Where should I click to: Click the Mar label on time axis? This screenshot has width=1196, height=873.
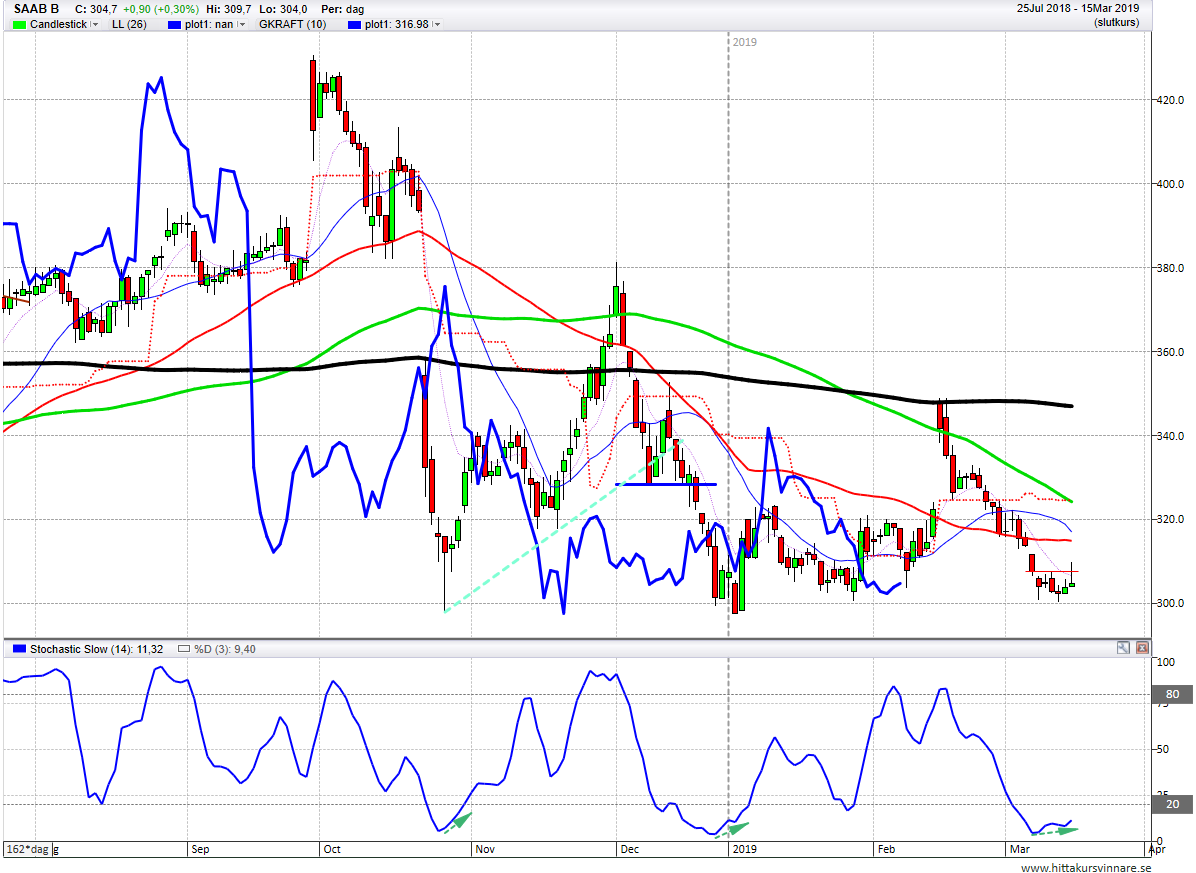1020,849
